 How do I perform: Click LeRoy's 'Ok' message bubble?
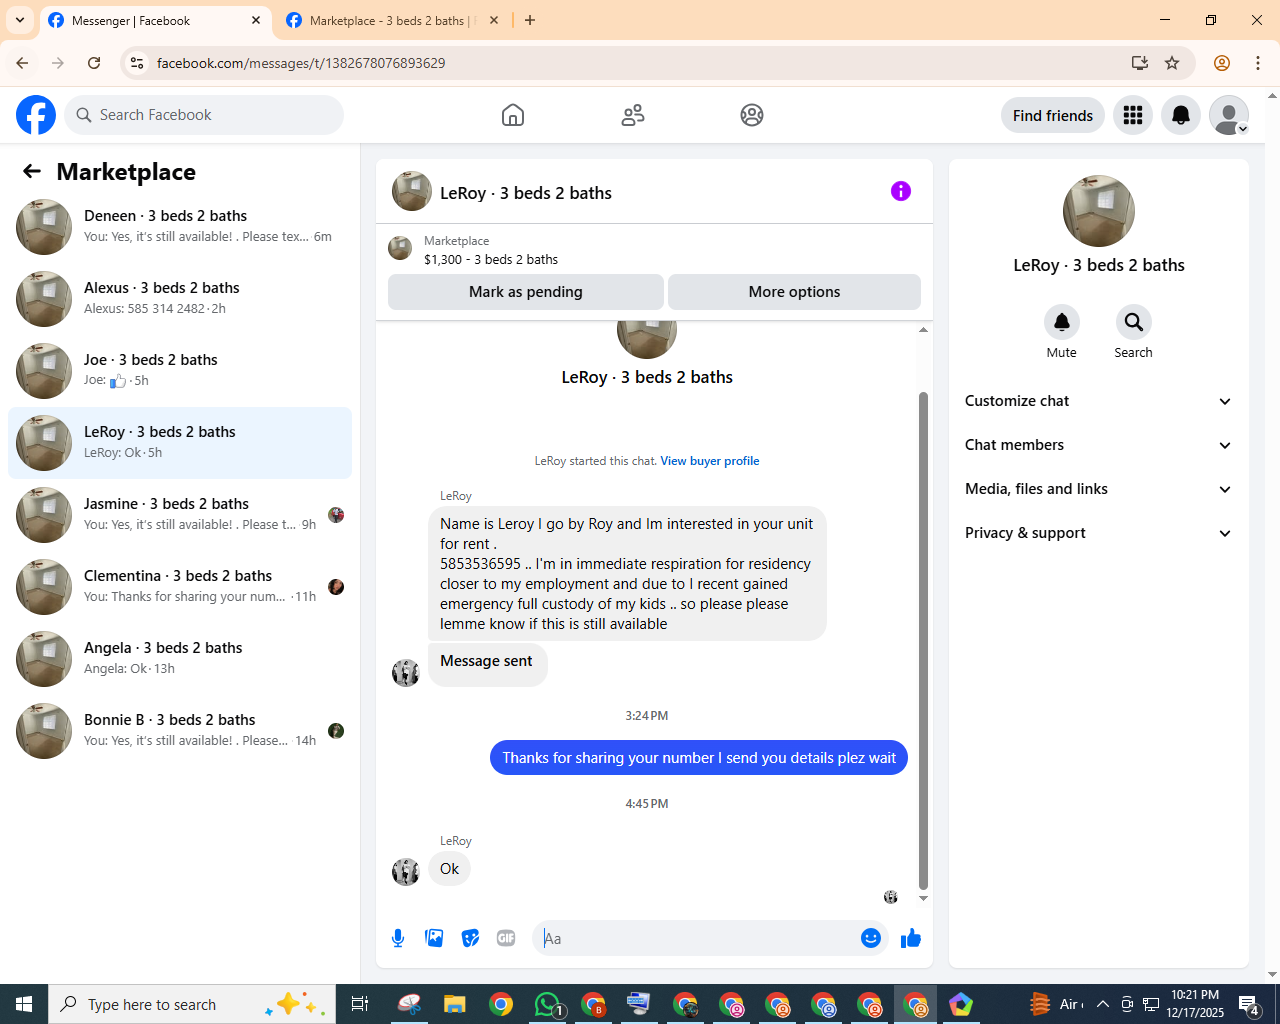pos(450,869)
